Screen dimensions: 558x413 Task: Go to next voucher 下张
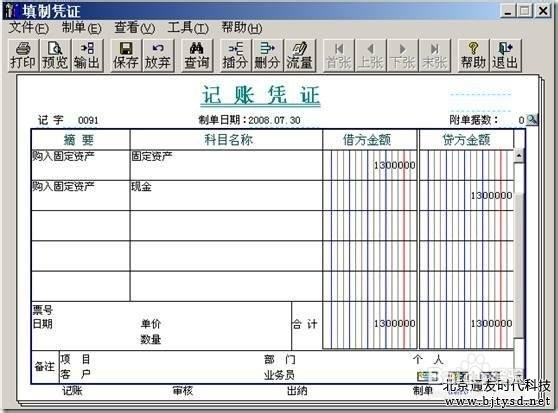pyautogui.click(x=402, y=56)
